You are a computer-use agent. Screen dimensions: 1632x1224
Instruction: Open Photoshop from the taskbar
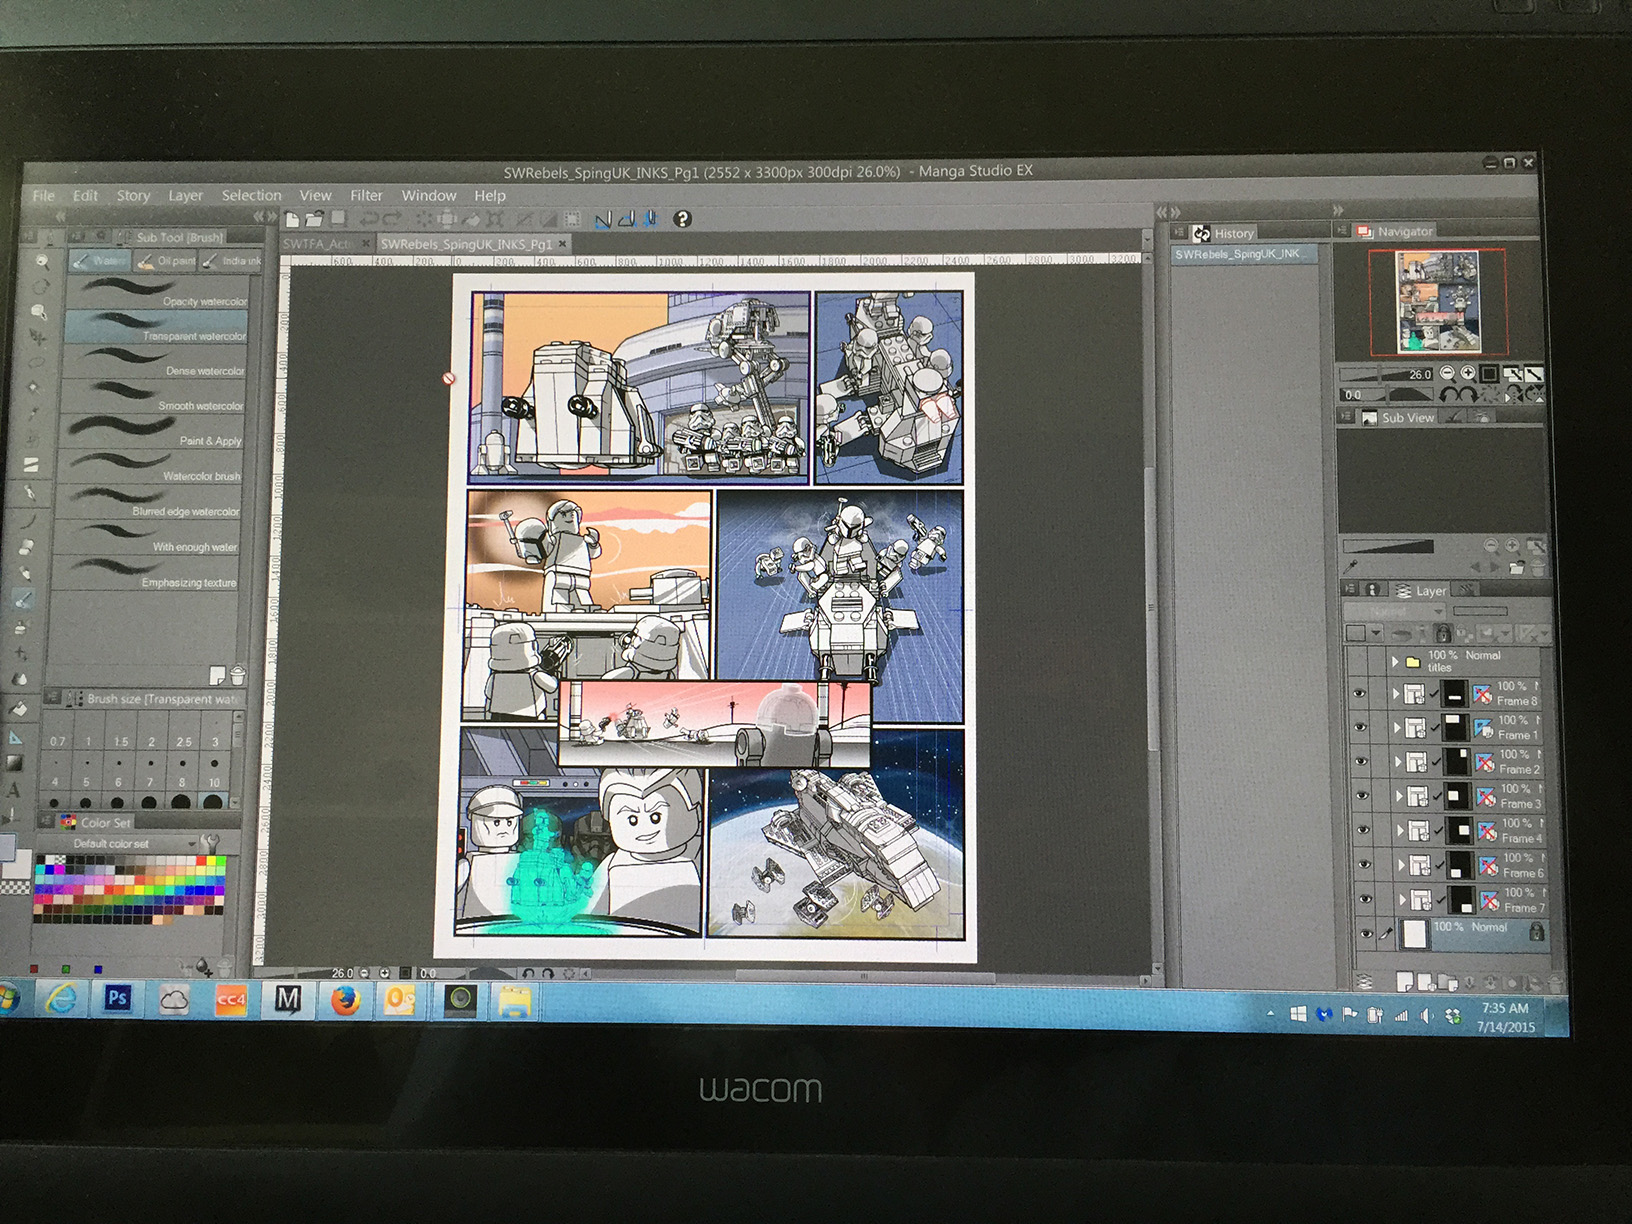[x=117, y=997]
